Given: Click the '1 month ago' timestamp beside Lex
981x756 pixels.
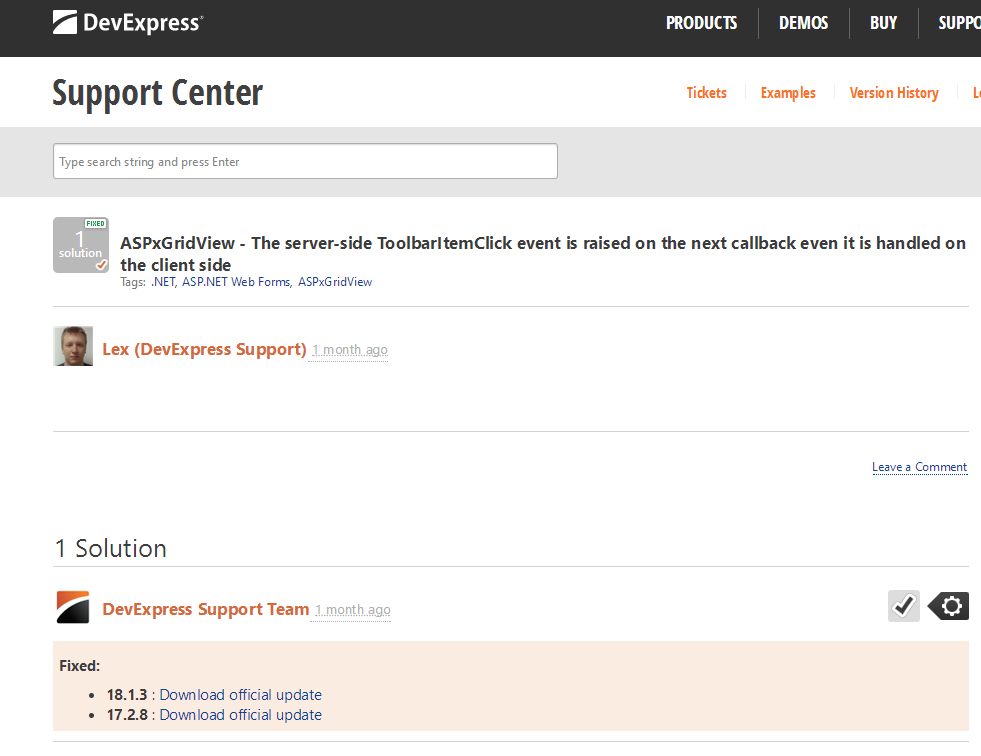Looking at the screenshot, I should point(350,350).
